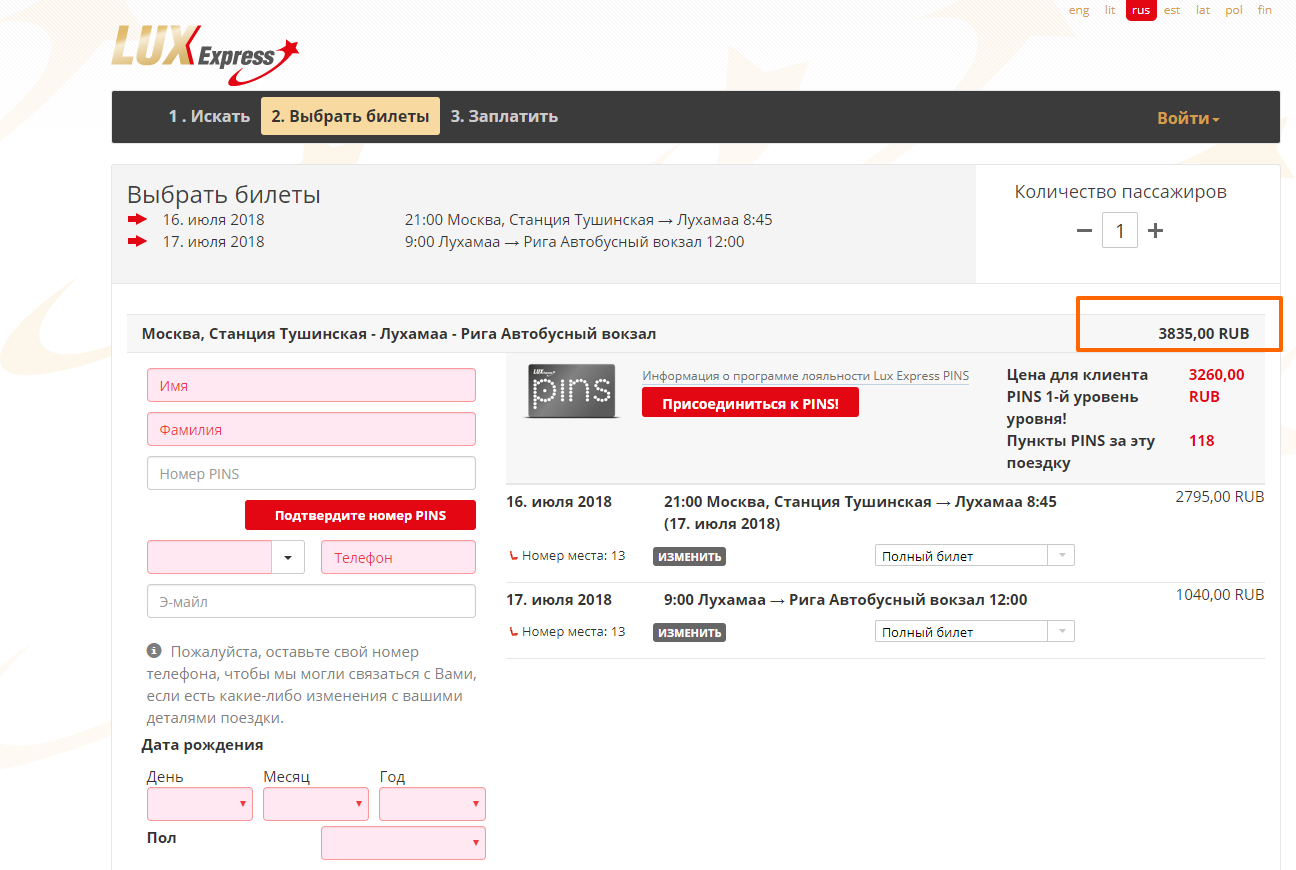Click the PINS points value 118
The height and width of the screenshot is (870, 1296).
1201,441
